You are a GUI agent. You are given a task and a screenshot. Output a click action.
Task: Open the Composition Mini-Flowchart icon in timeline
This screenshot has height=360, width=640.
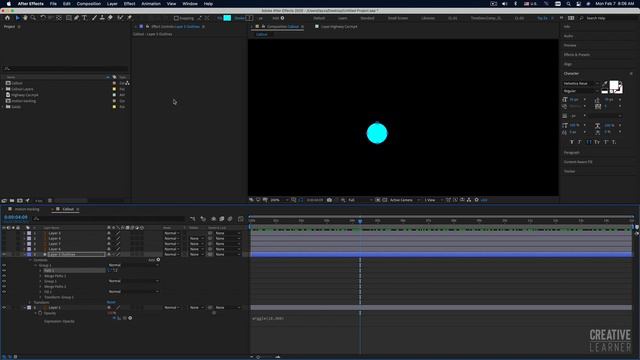tap(193, 219)
